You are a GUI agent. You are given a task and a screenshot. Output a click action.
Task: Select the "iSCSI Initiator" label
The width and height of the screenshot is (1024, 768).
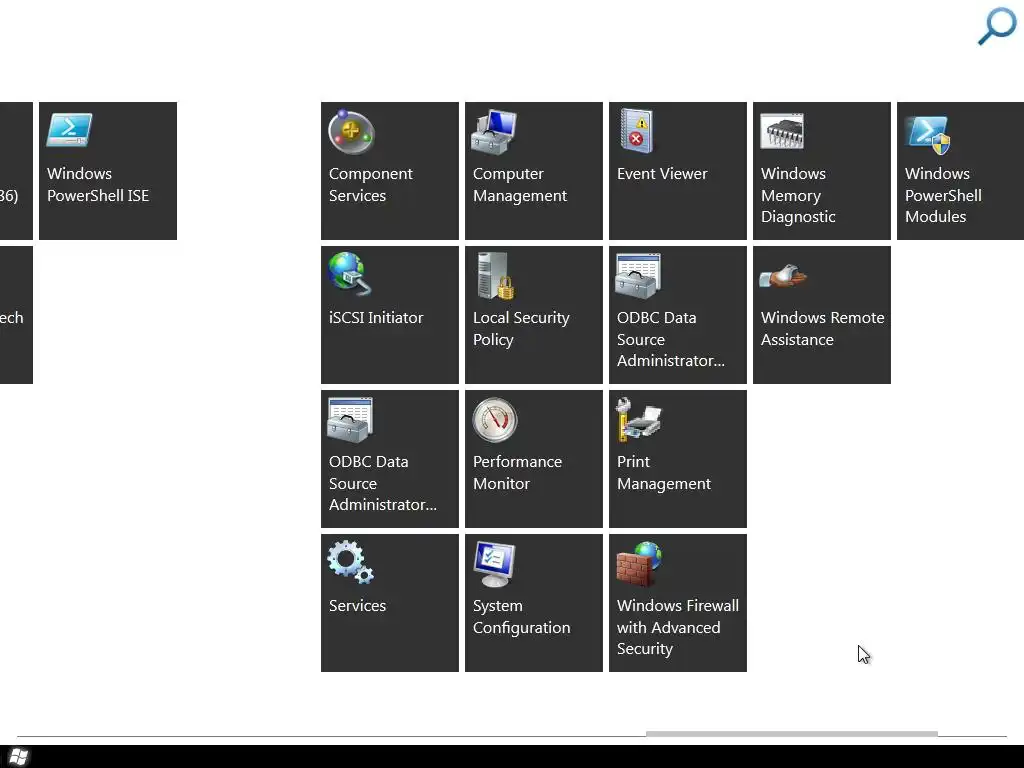coord(376,317)
